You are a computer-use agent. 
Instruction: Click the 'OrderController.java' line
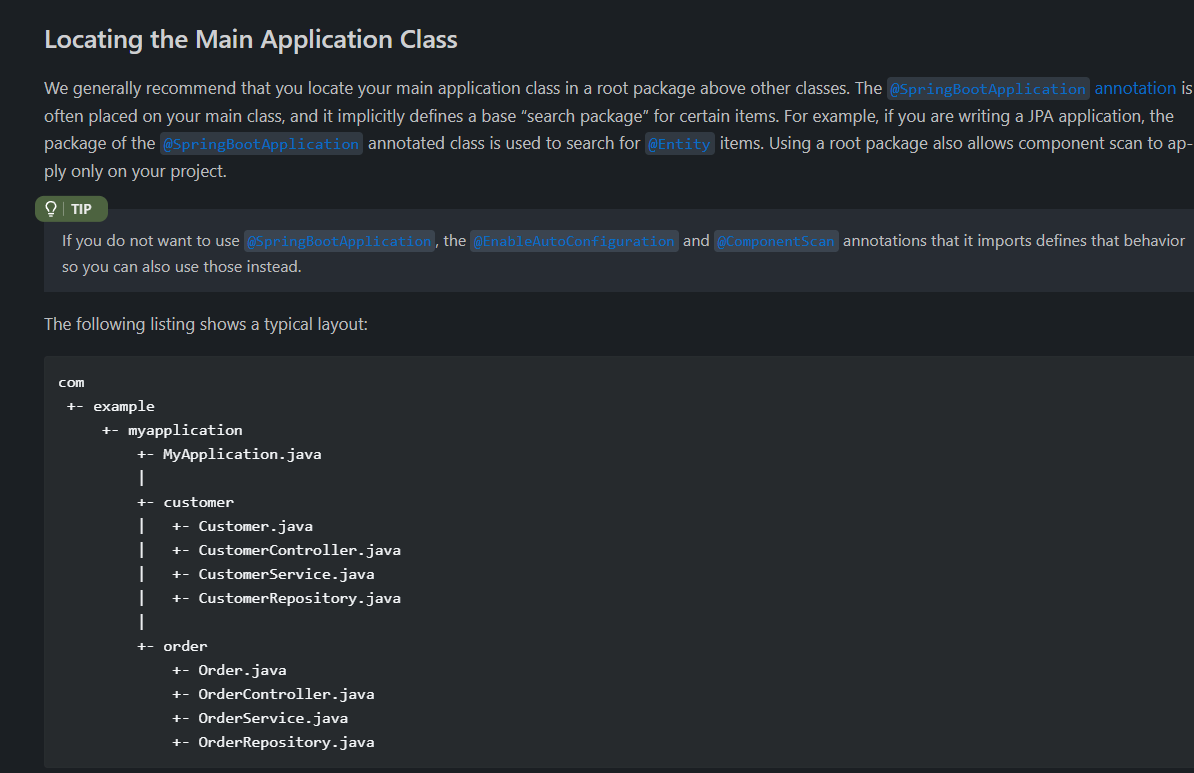[x=286, y=695]
